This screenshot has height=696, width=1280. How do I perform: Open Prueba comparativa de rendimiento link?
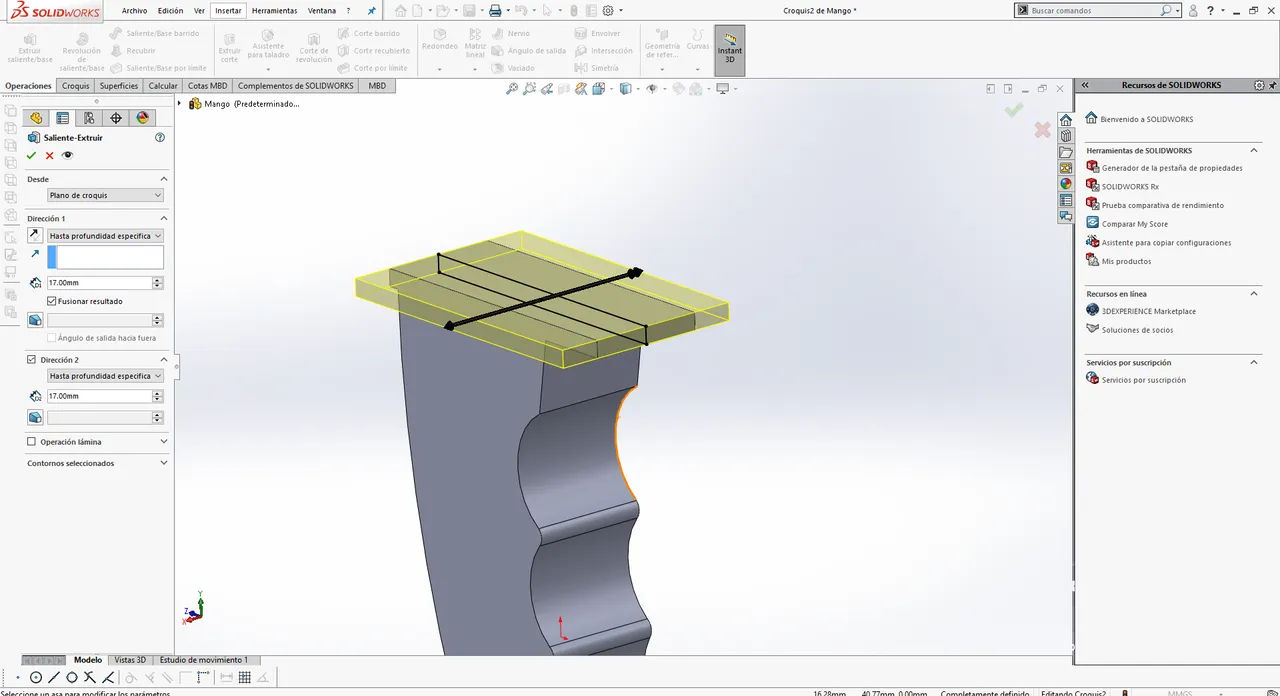click(x=1163, y=206)
